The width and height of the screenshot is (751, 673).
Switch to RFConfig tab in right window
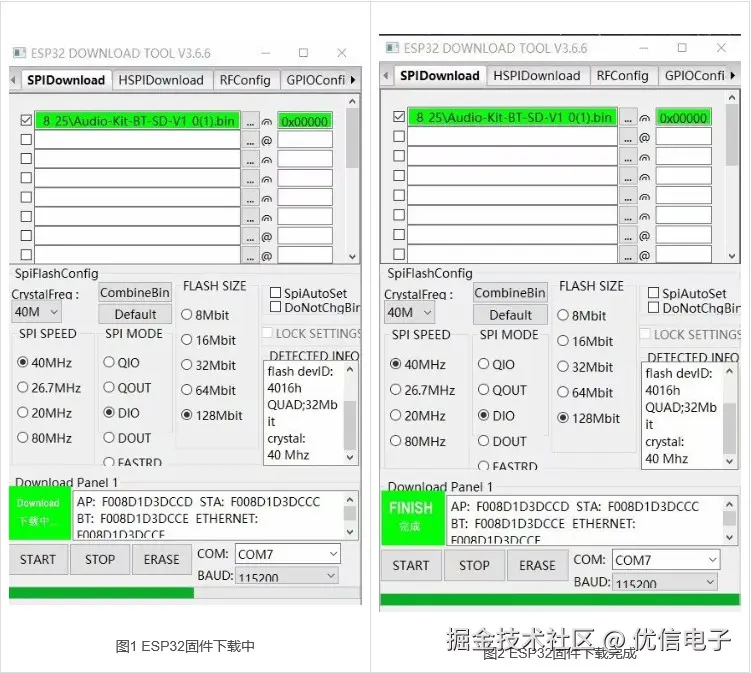[622, 76]
